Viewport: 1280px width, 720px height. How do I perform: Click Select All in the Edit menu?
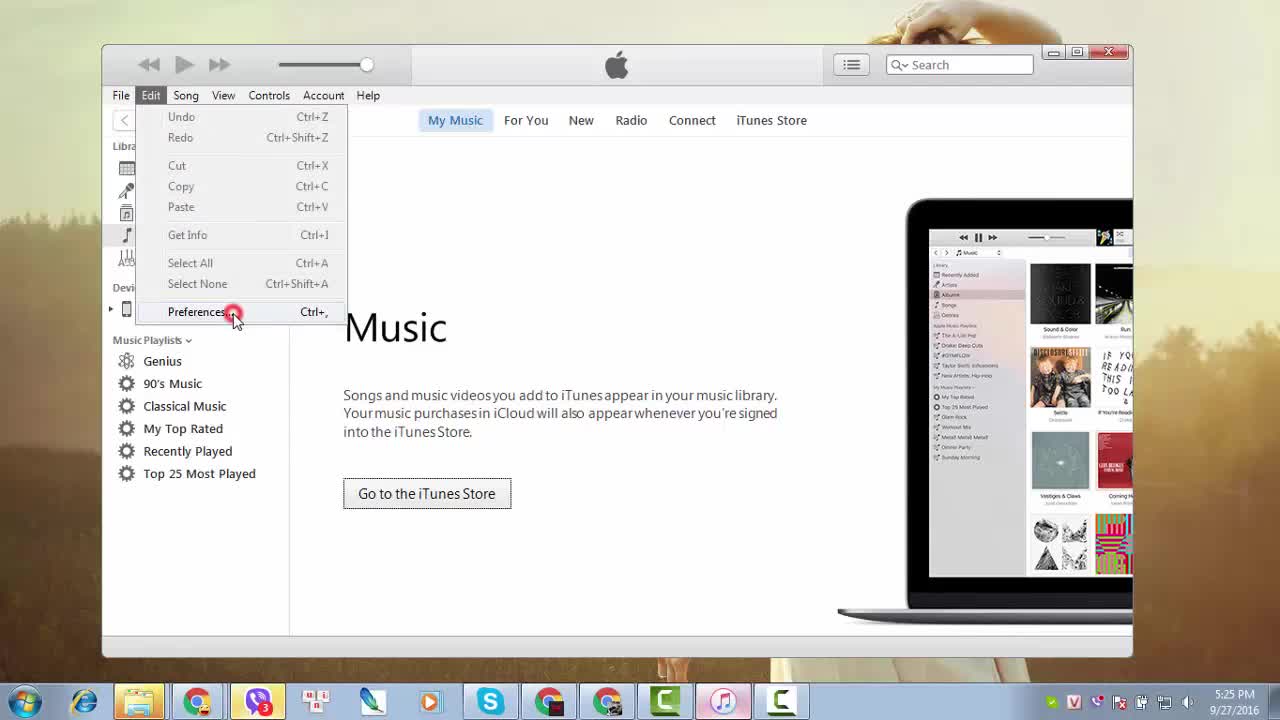point(241,263)
